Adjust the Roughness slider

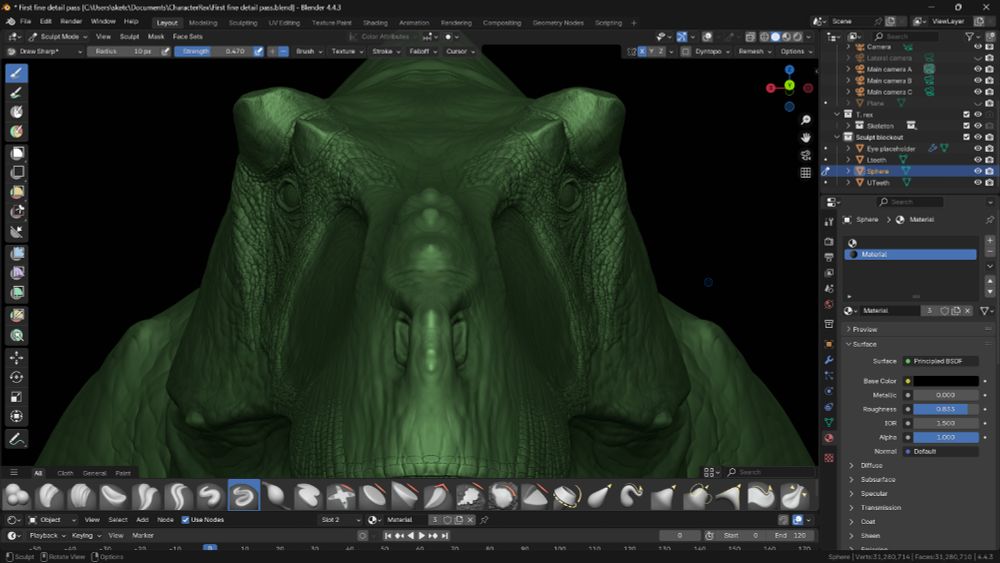pyautogui.click(x=946, y=409)
